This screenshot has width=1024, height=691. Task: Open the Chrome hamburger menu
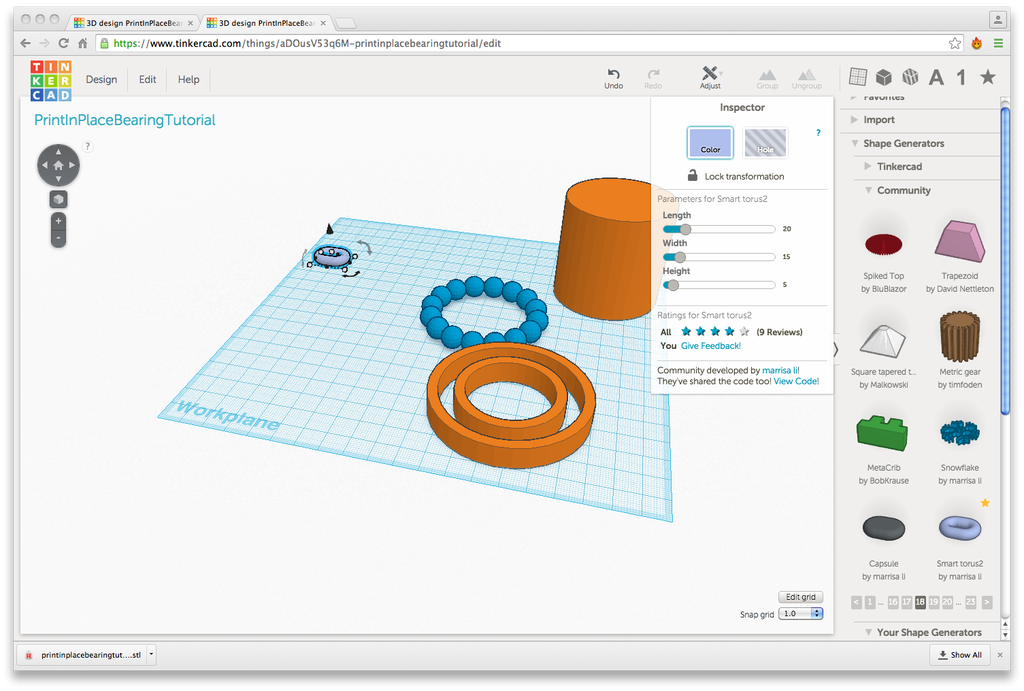(999, 43)
